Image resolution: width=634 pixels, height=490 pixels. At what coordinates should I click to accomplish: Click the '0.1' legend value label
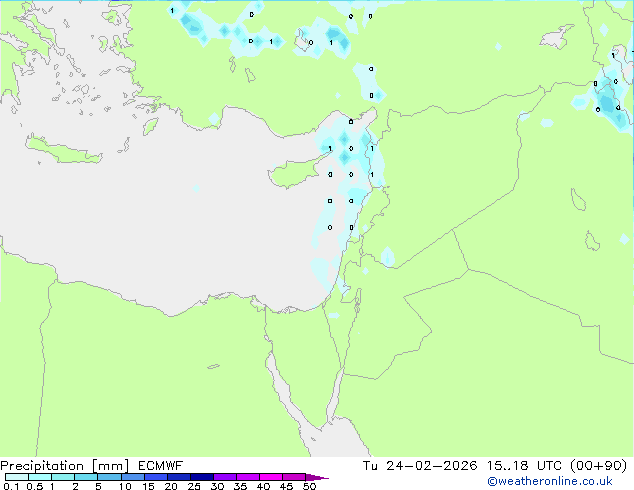point(11,486)
